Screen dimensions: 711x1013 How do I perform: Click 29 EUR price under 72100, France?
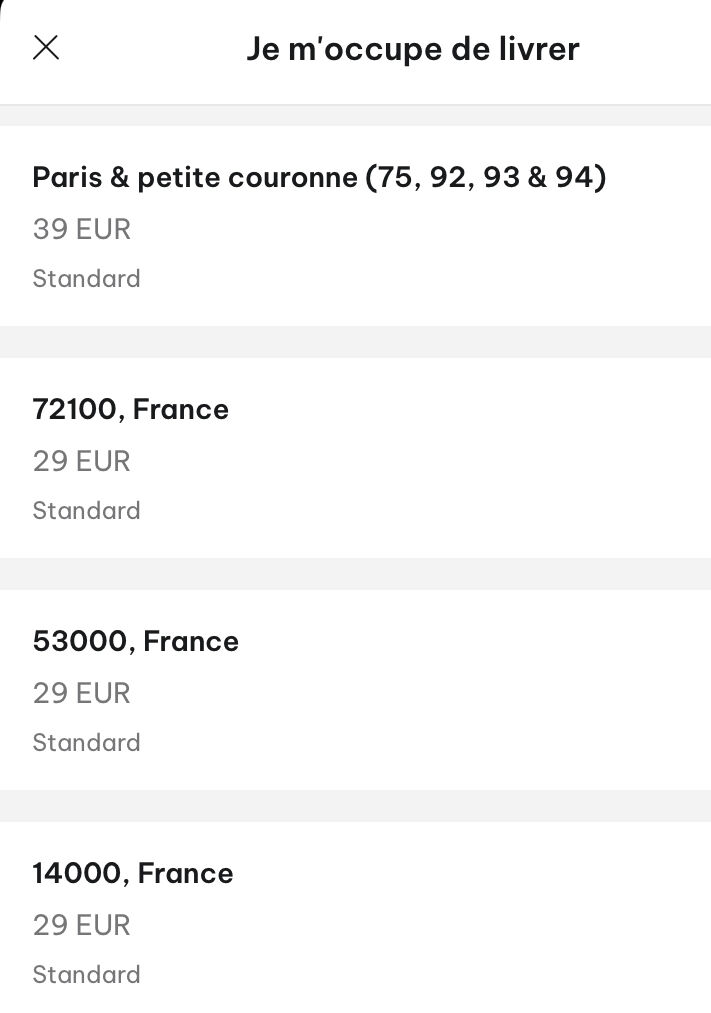pos(81,461)
